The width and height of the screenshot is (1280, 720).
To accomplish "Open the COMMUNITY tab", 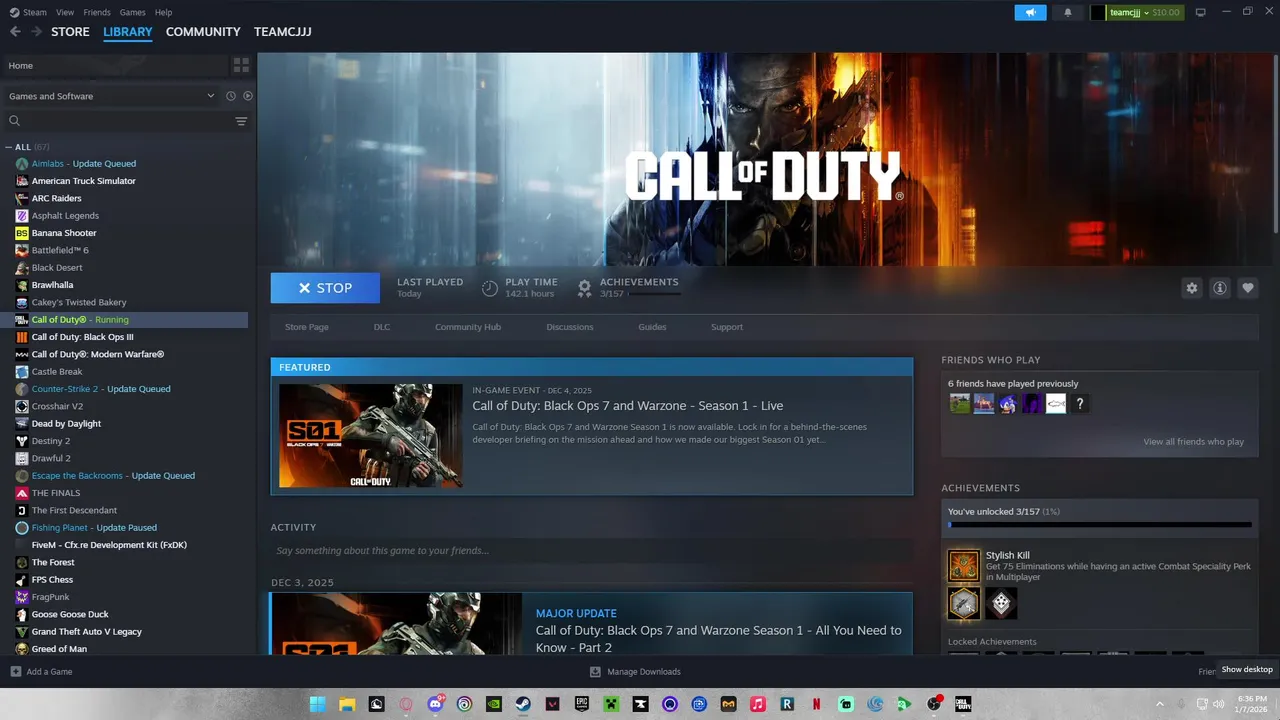I will point(203,32).
